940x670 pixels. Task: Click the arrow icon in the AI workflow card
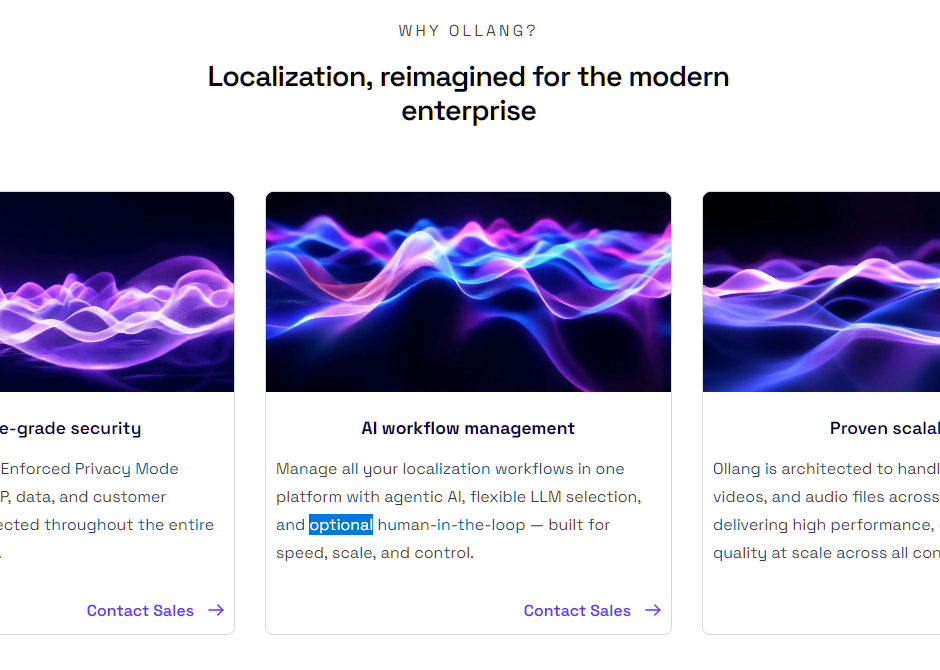click(x=653, y=610)
